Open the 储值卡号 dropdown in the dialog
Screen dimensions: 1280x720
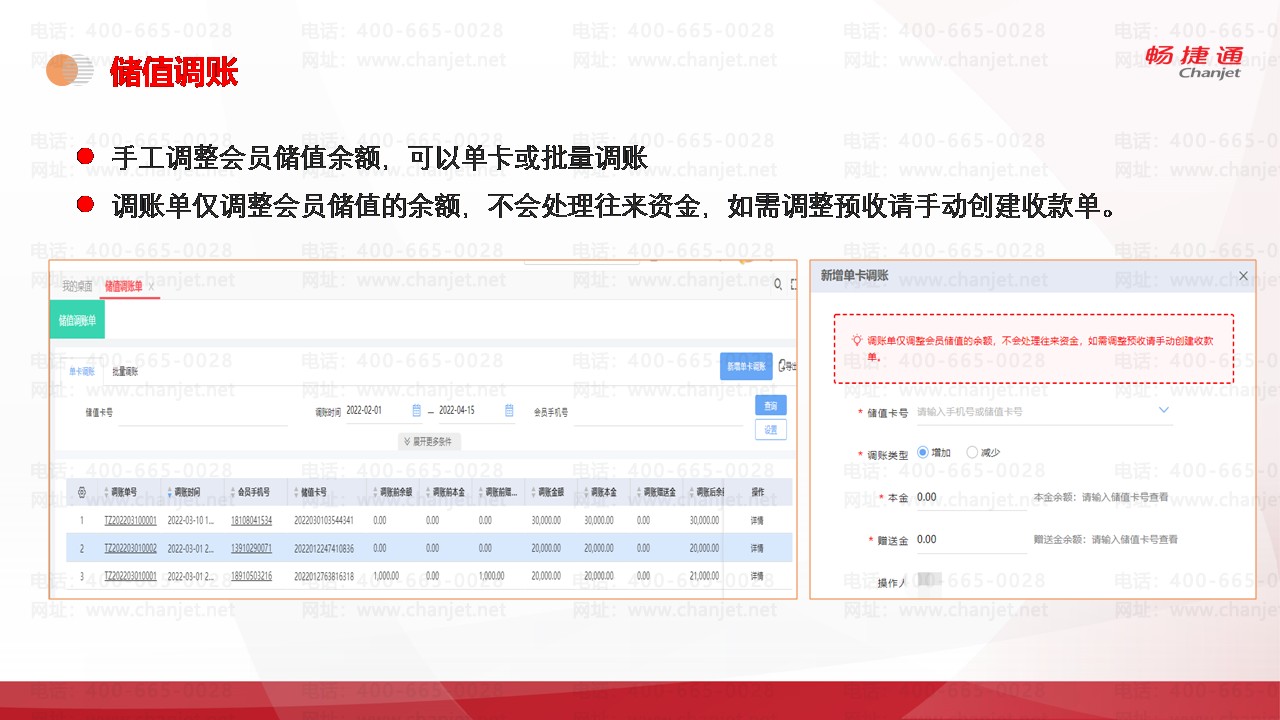(x=1164, y=410)
